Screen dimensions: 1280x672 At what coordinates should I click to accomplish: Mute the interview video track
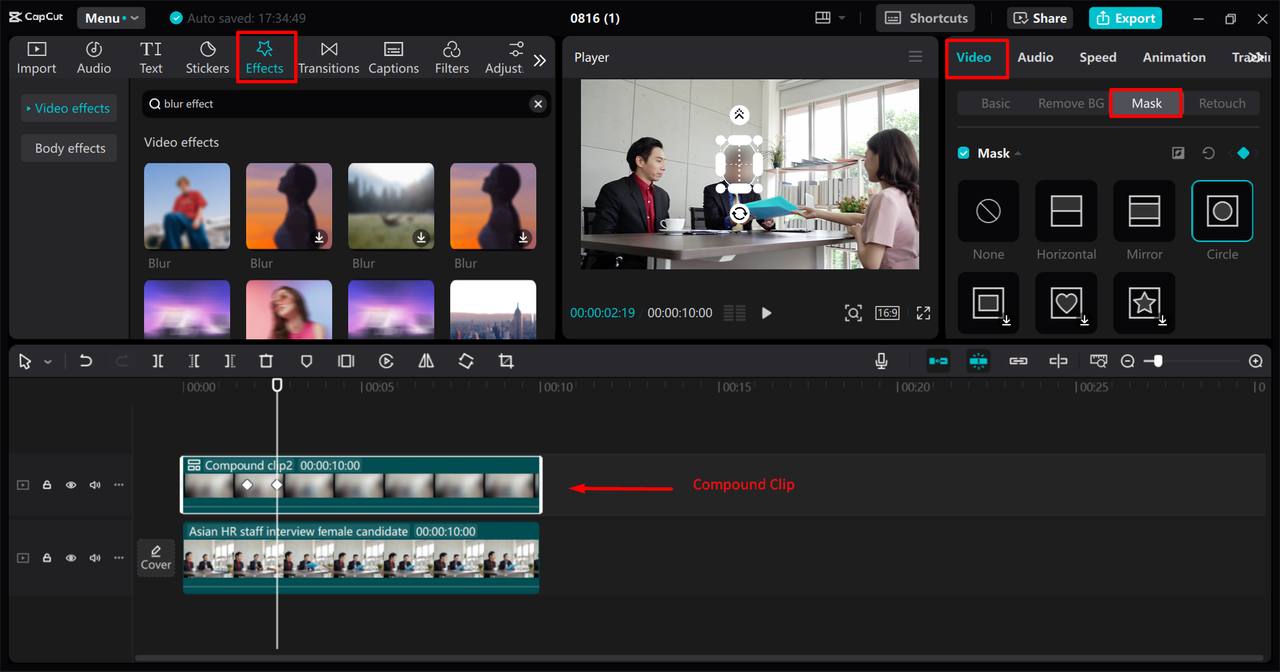pyautogui.click(x=95, y=558)
